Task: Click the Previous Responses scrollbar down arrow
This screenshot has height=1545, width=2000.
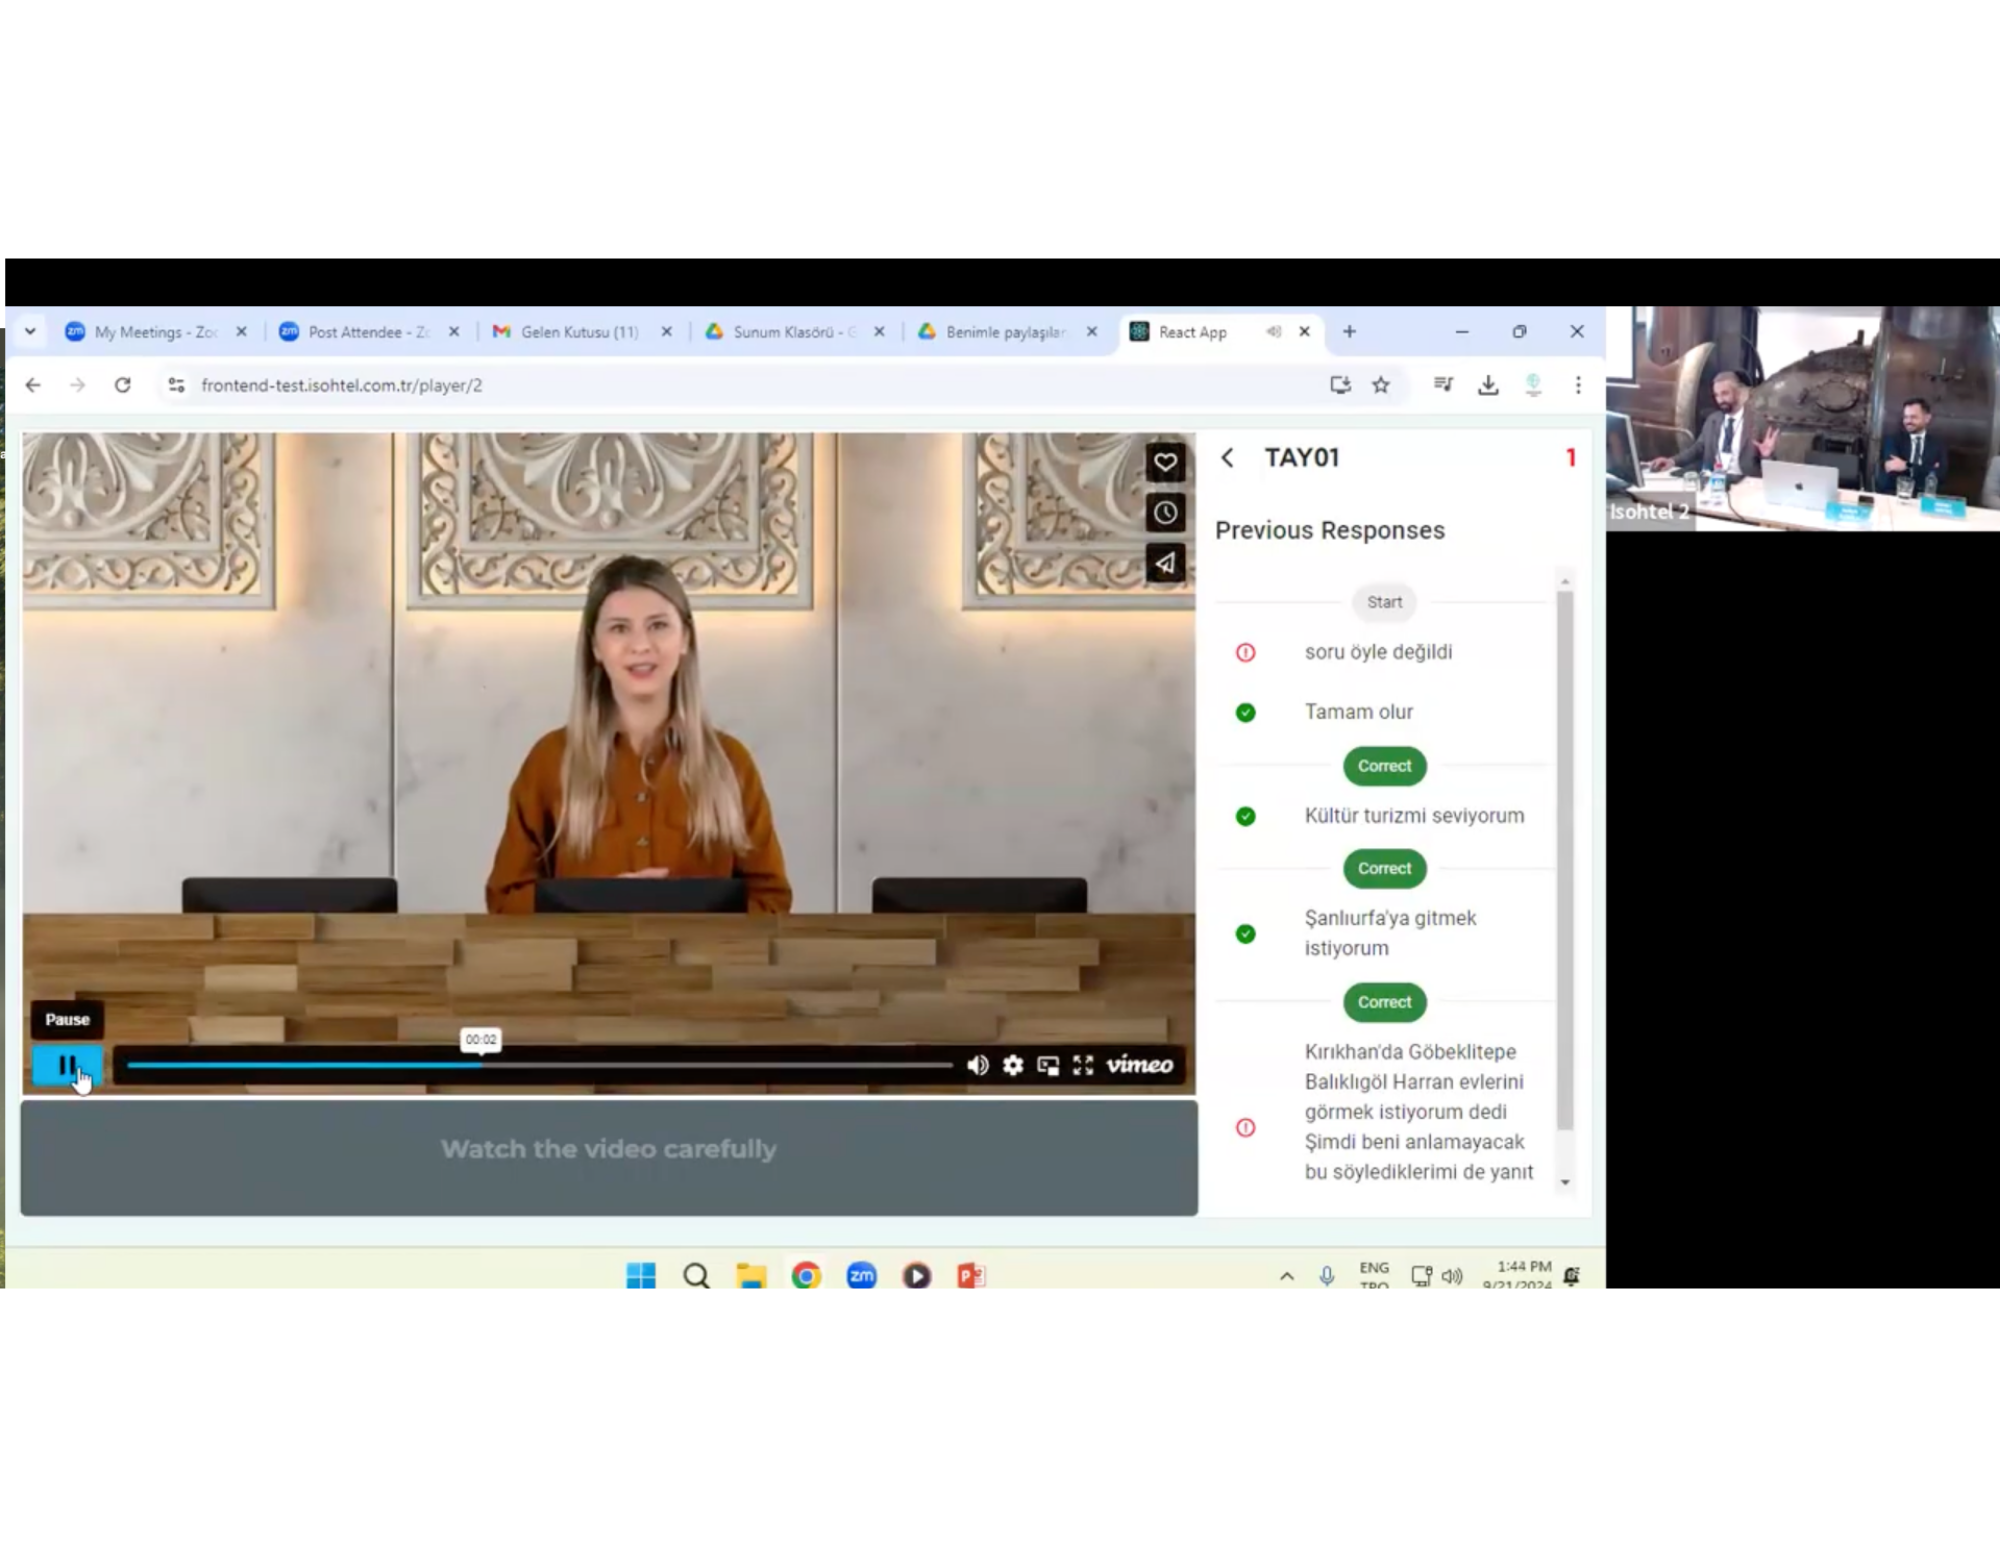Action: pos(1565,1183)
